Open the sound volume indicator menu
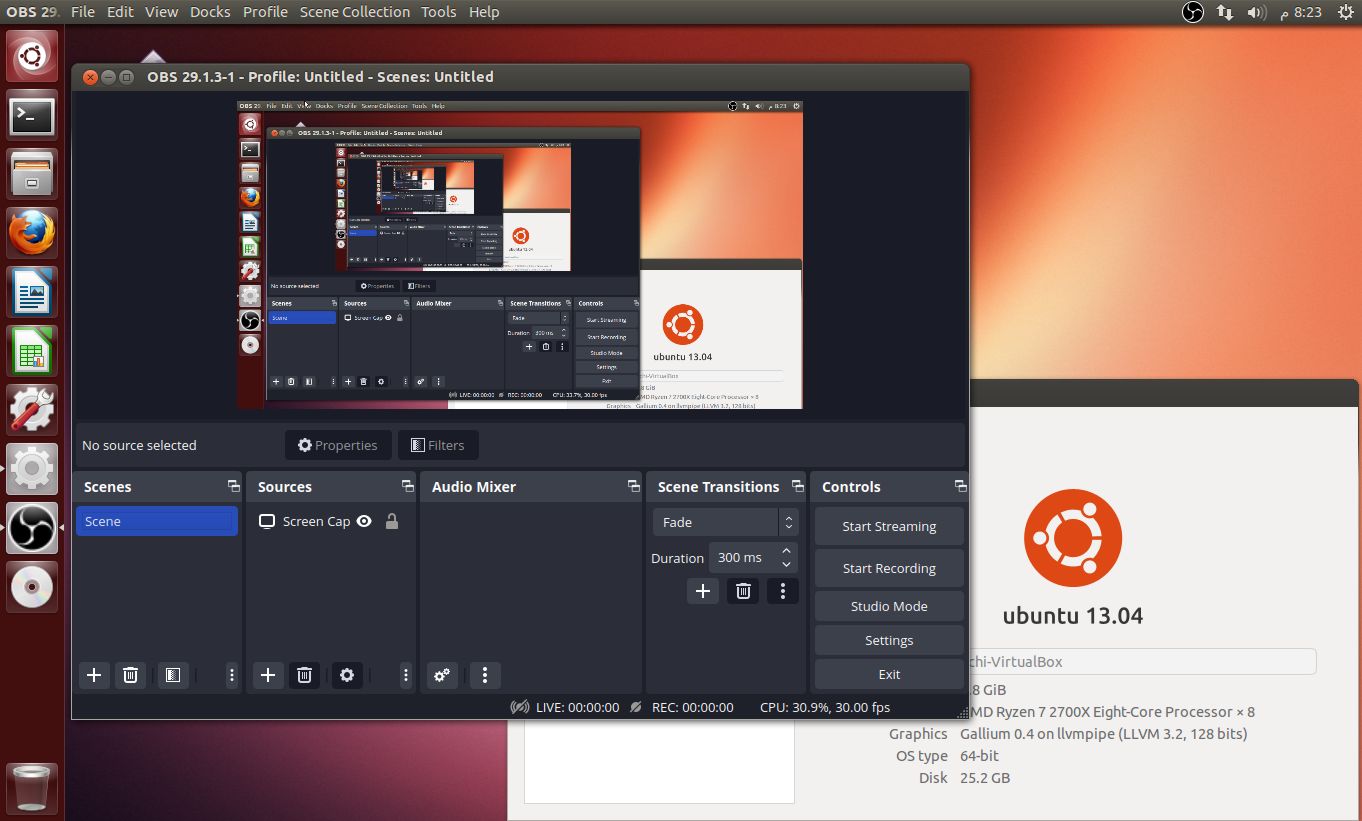The image size is (1362, 821). [1257, 12]
